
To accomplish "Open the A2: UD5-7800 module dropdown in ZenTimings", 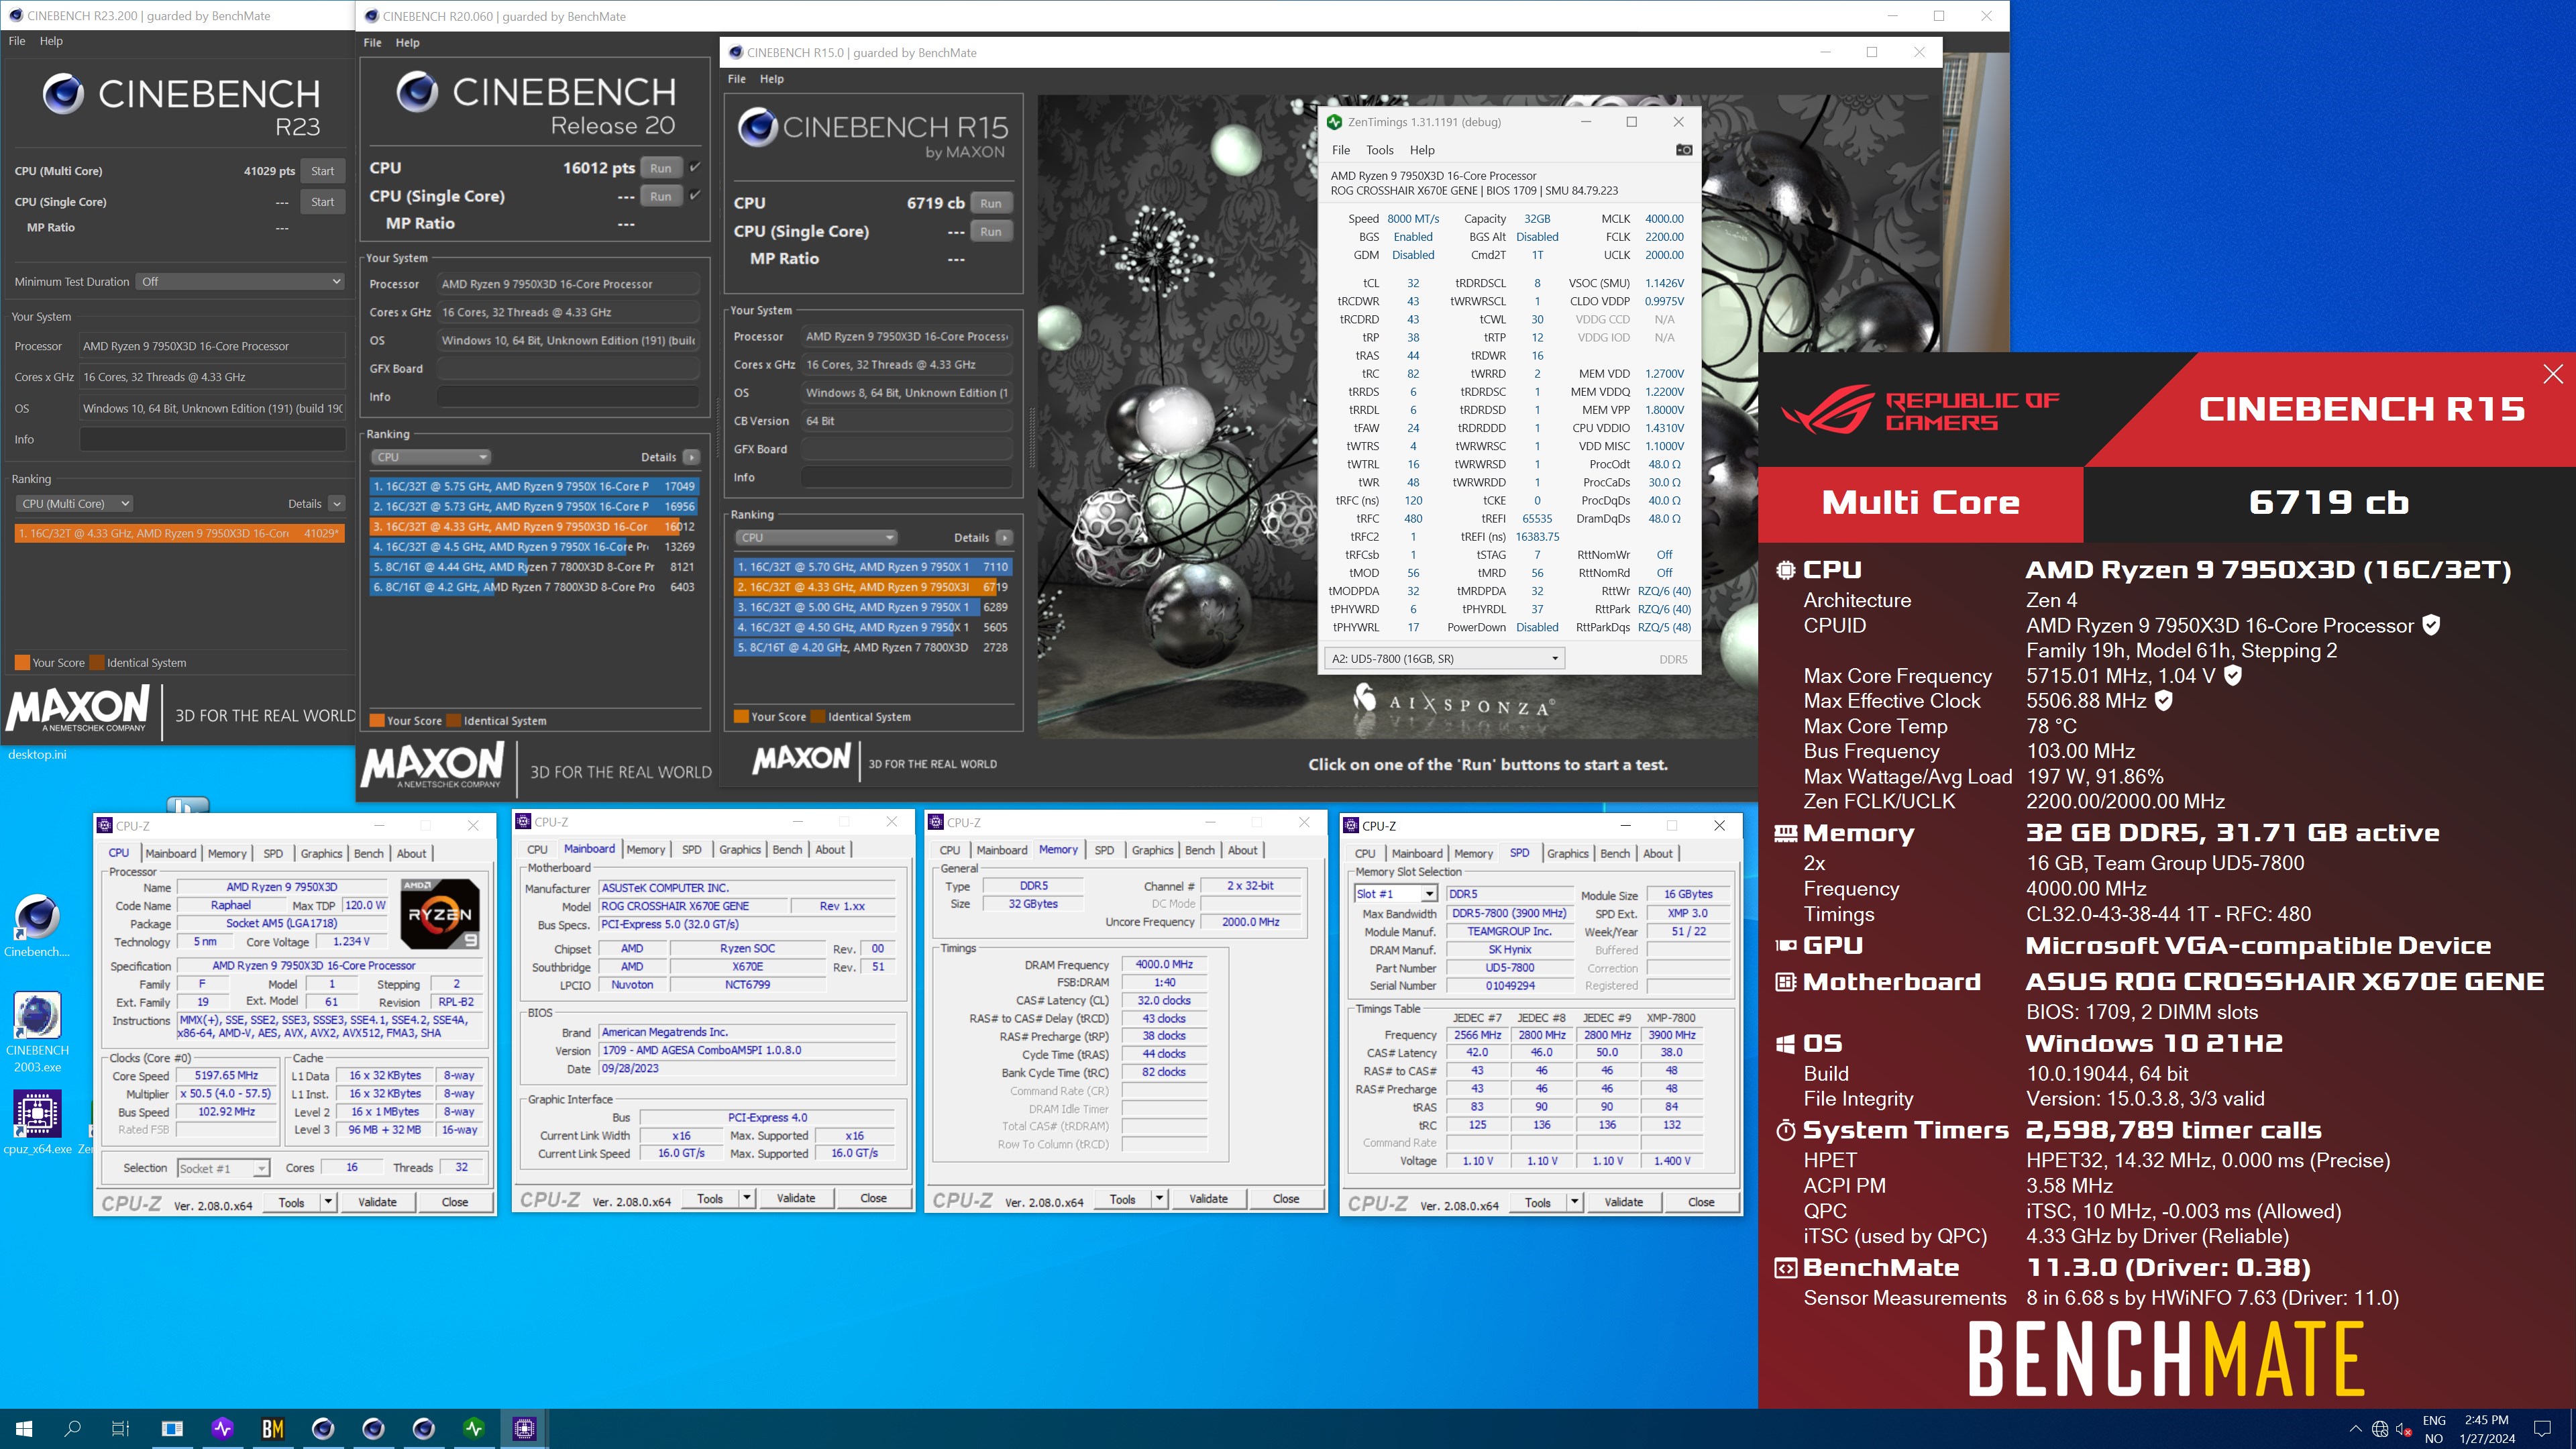I will (1444, 659).
